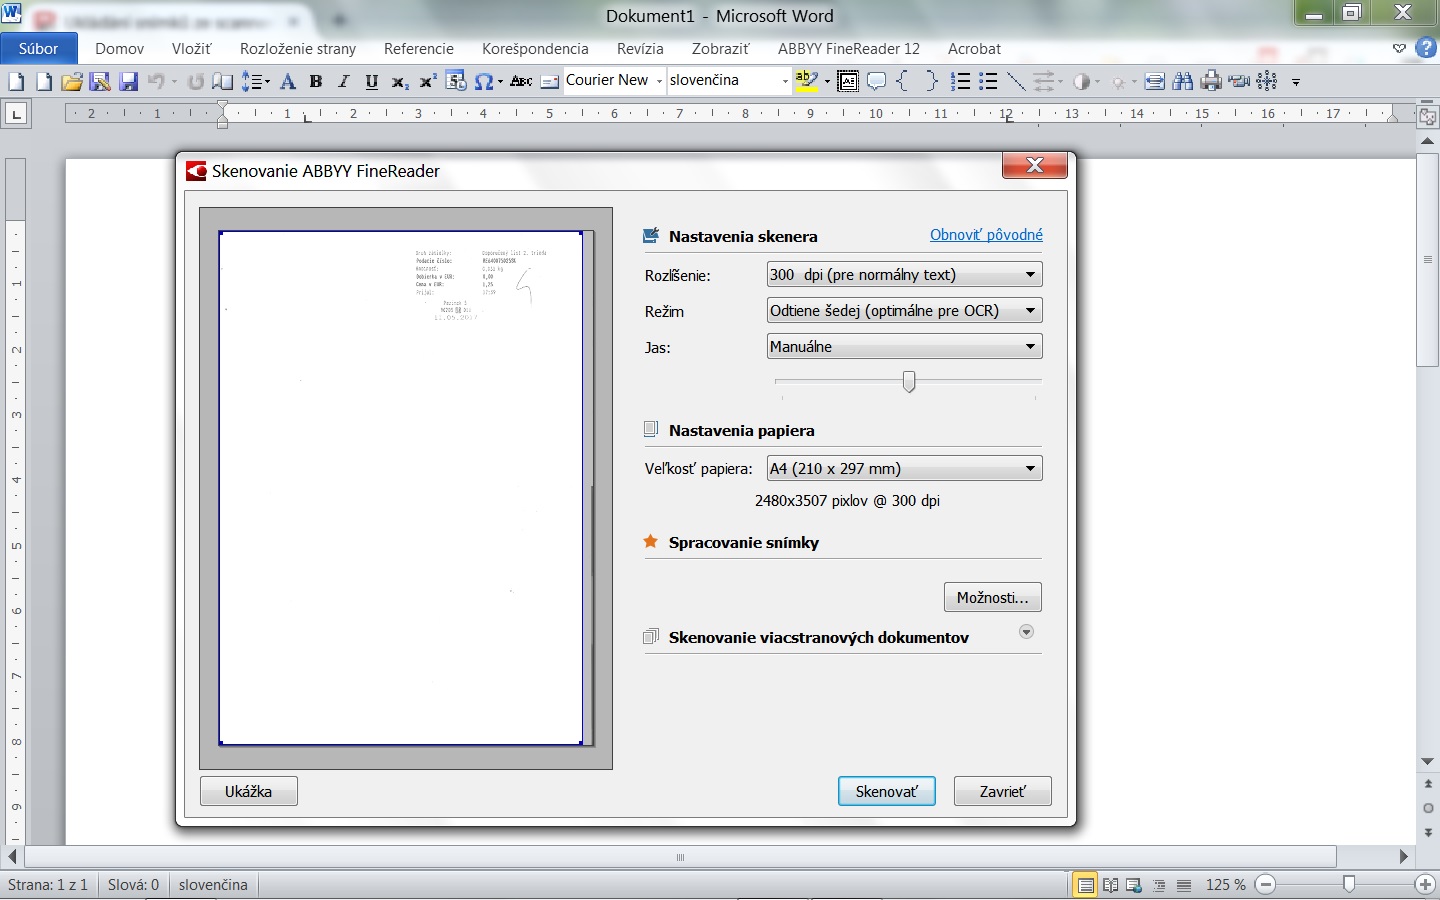Apply superscript formatting
Image resolution: width=1440 pixels, height=900 pixels.
pyautogui.click(x=428, y=82)
